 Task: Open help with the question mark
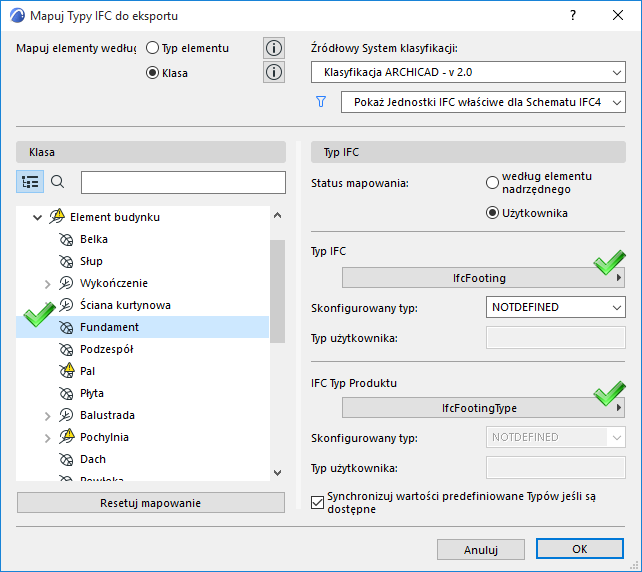(x=573, y=15)
